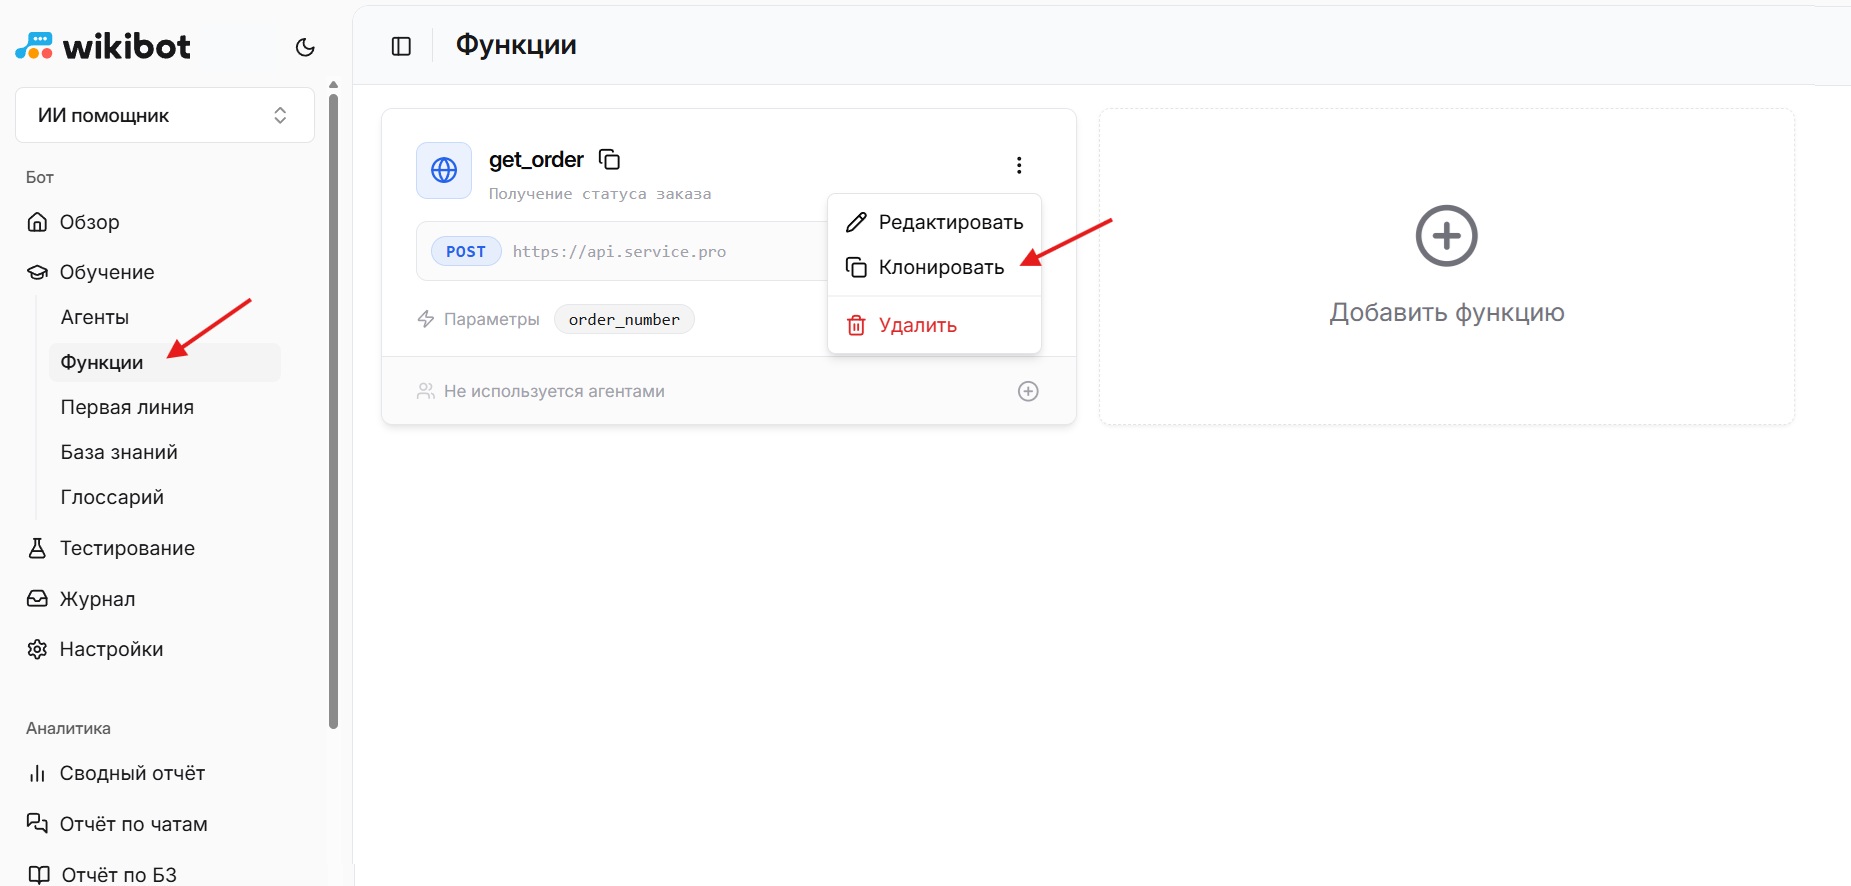The width and height of the screenshot is (1851, 886).
Task: Collapse the Обучение section
Action: coord(106,272)
